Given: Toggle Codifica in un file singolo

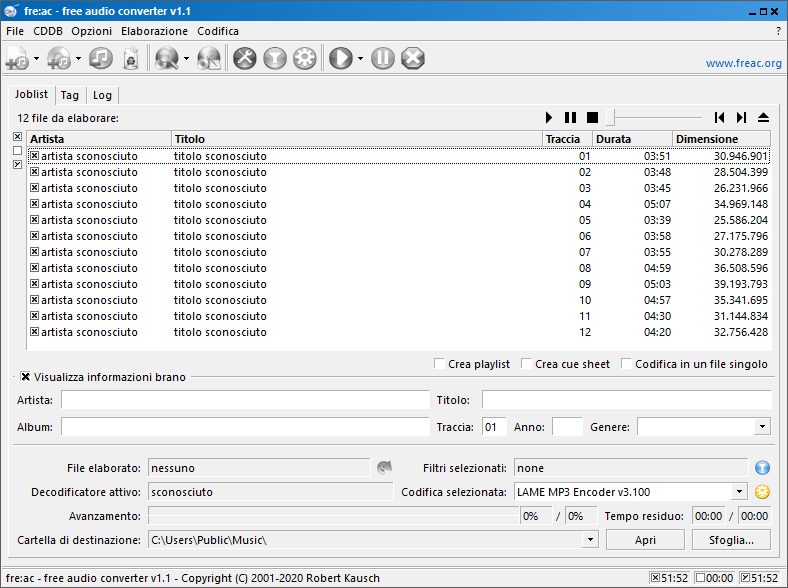Looking at the screenshot, I should [x=627, y=364].
